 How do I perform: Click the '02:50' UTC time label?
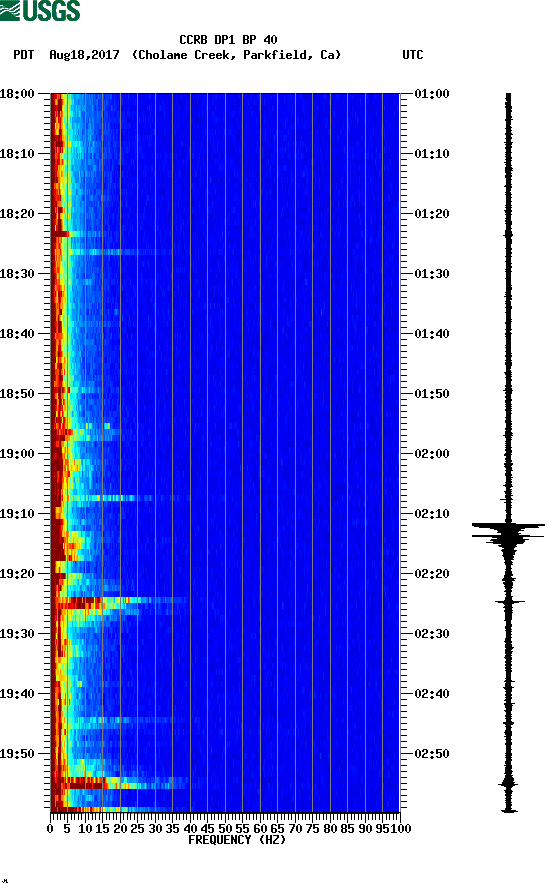click(432, 754)
